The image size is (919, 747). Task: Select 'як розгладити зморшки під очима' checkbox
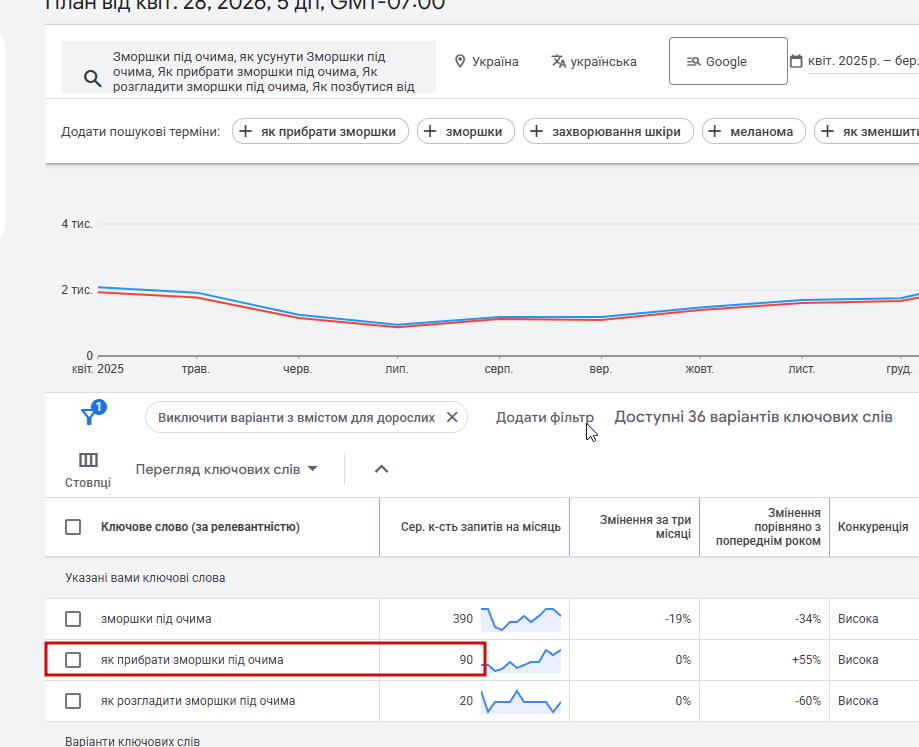coord(73,701)
